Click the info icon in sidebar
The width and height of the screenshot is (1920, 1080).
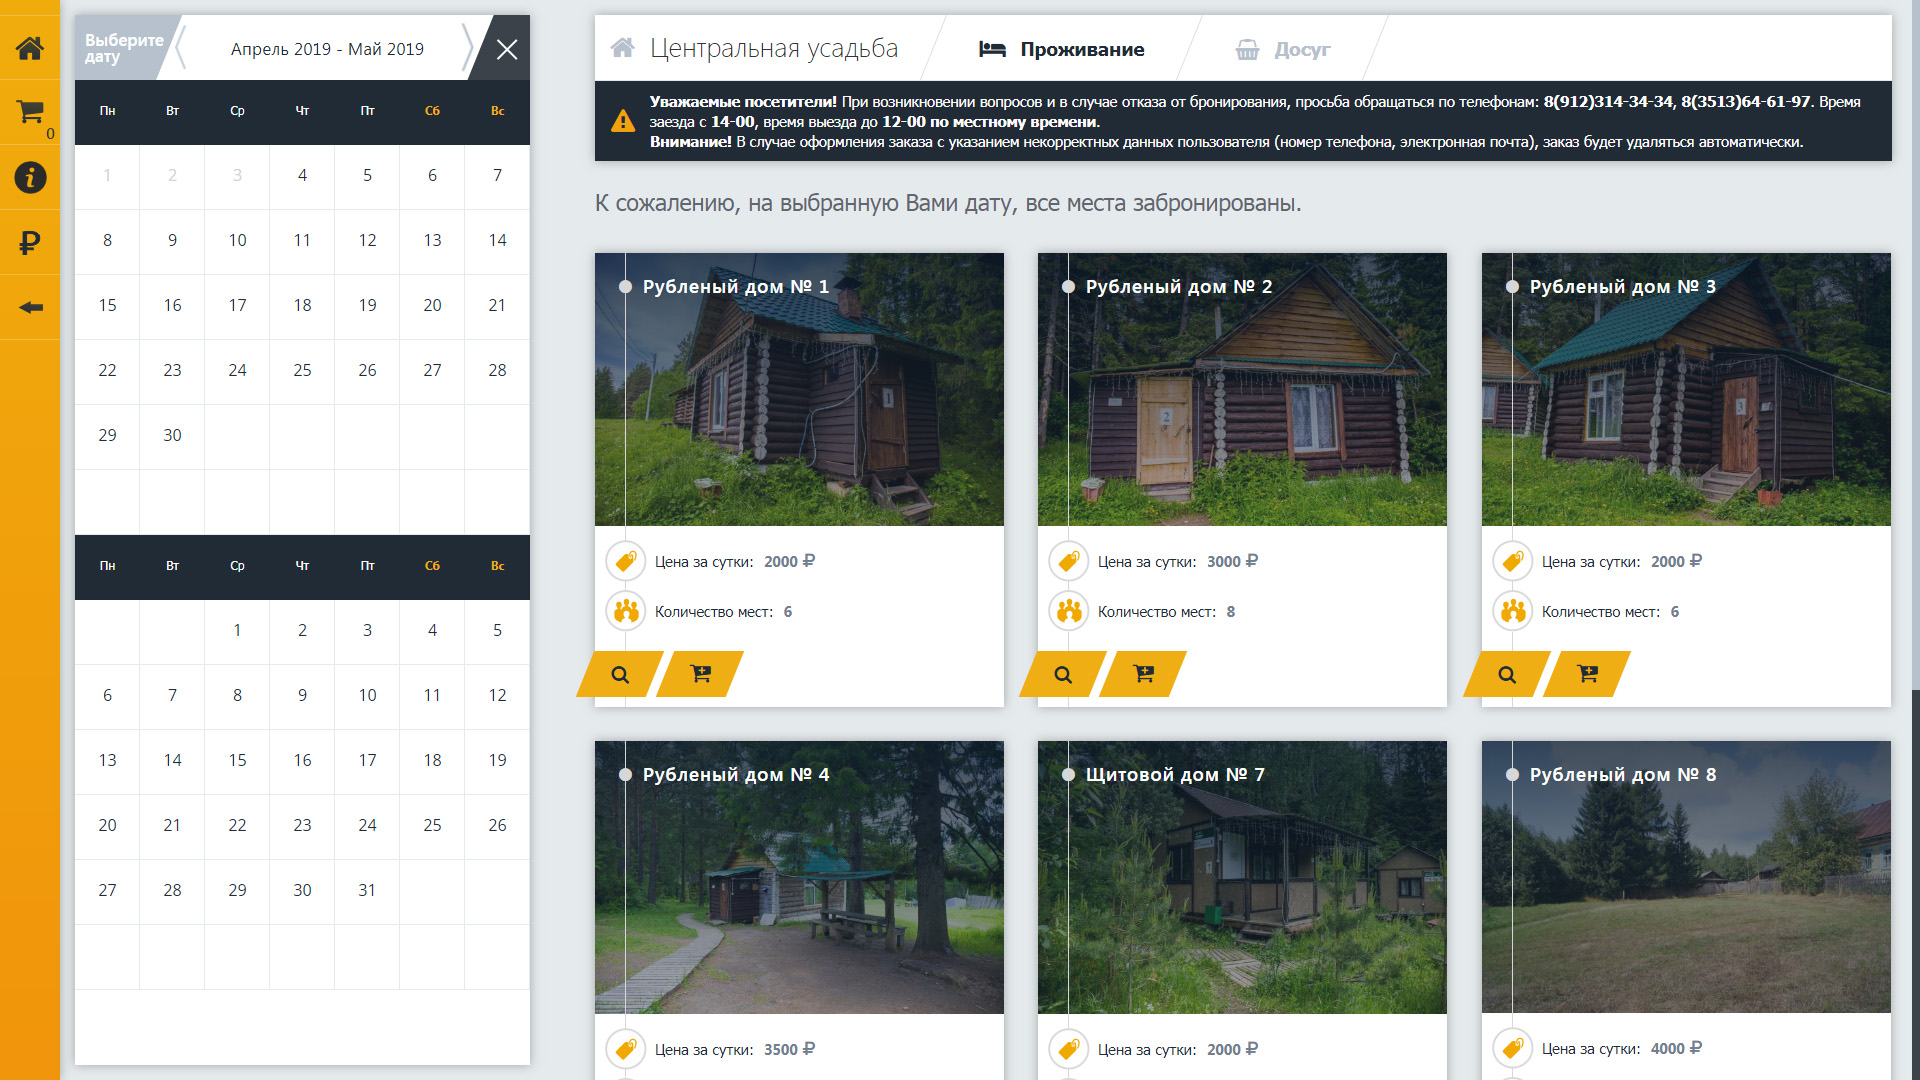click(x=30, y=177)
